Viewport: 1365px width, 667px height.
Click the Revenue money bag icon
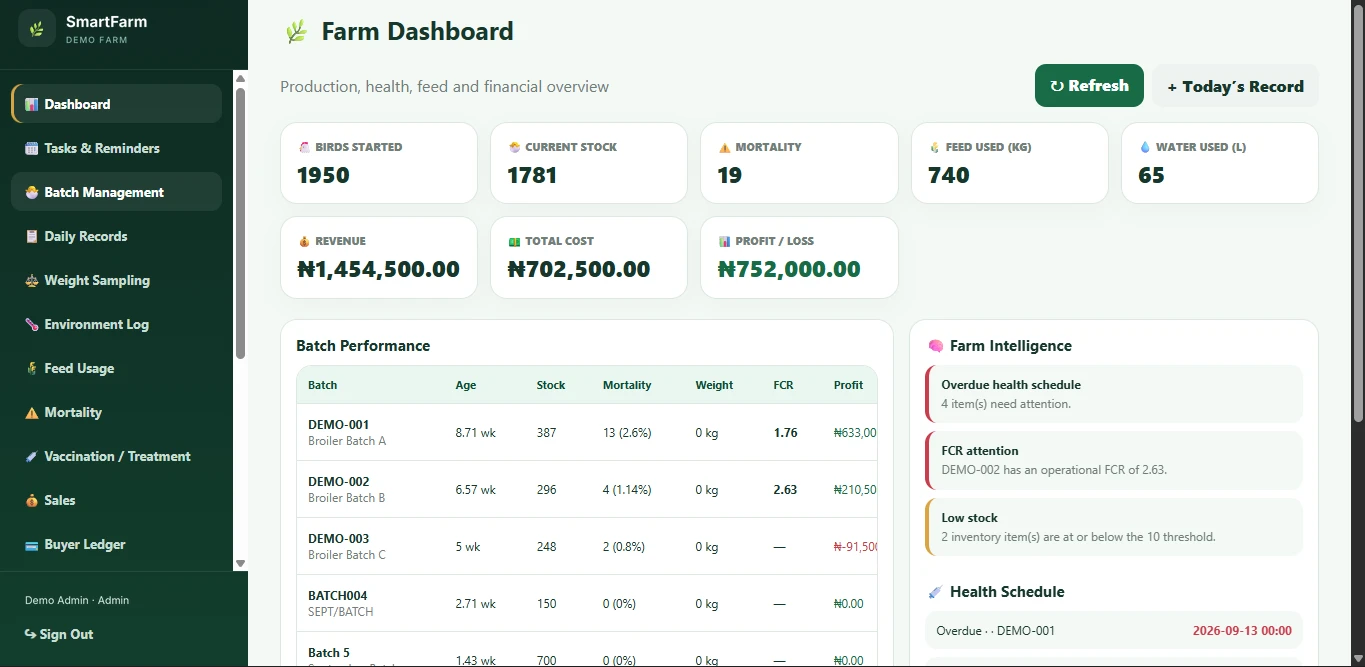[x=304, y=241]
